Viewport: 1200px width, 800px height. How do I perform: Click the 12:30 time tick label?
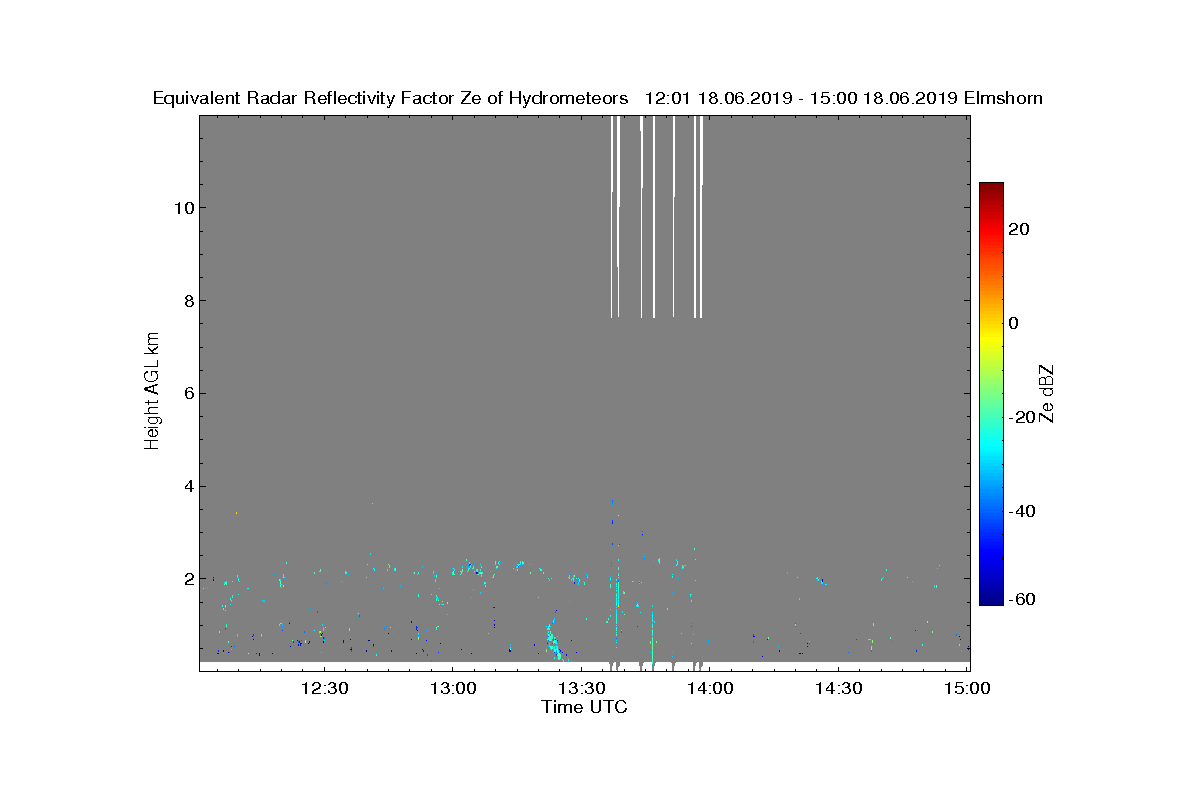[x=323, y=688]
